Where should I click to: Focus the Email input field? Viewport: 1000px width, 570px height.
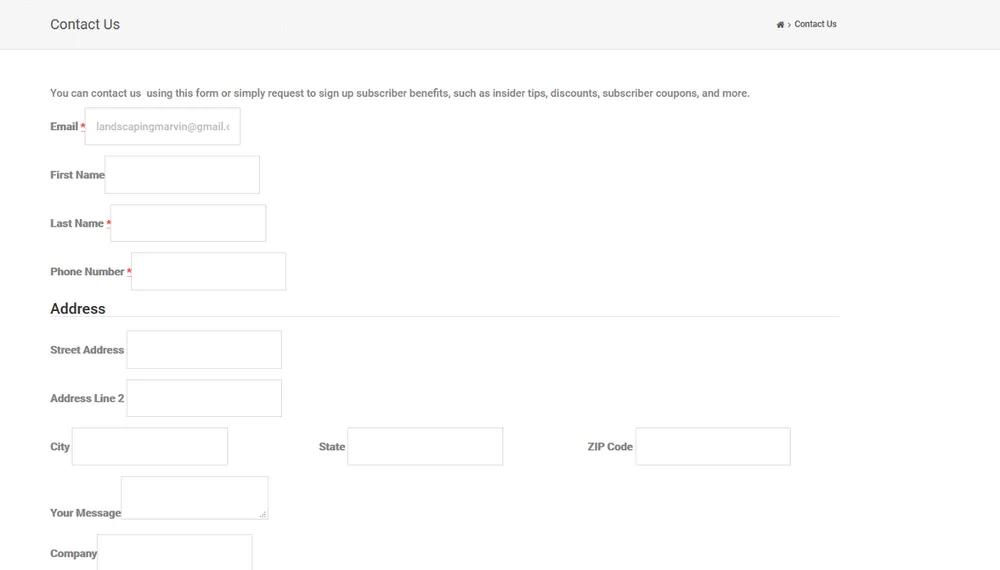[162, 127]
